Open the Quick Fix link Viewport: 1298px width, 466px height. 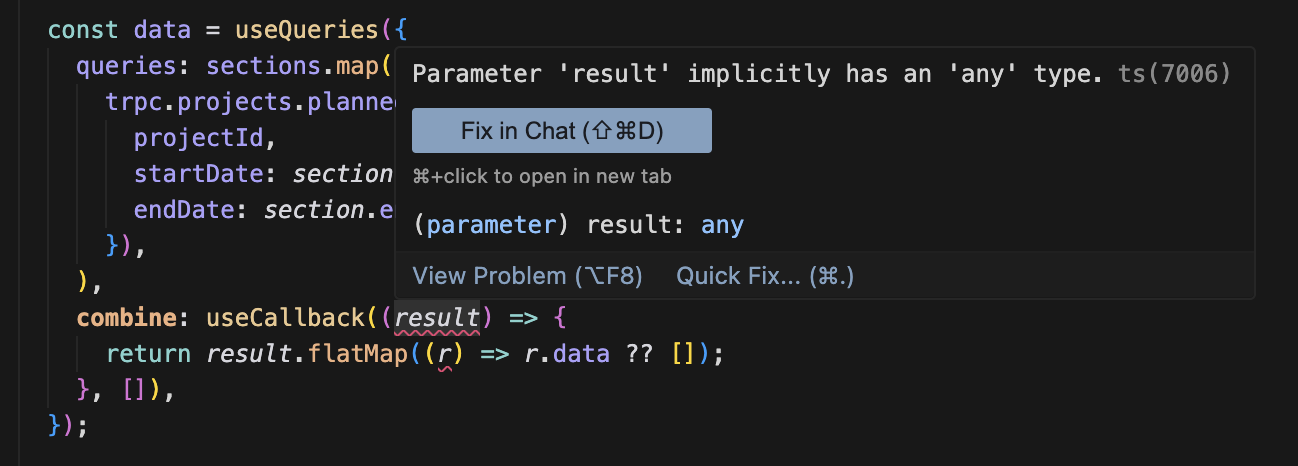(x=765, y=276)
